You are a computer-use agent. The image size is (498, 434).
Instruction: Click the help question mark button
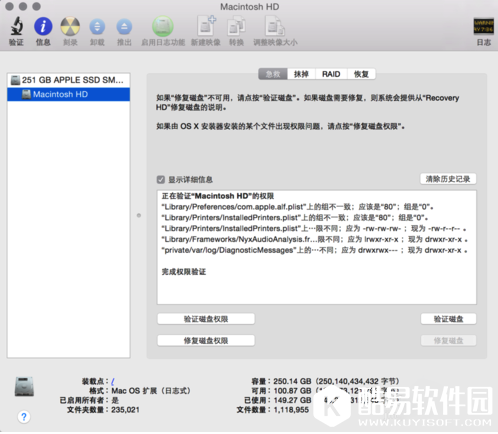(24, 417)
